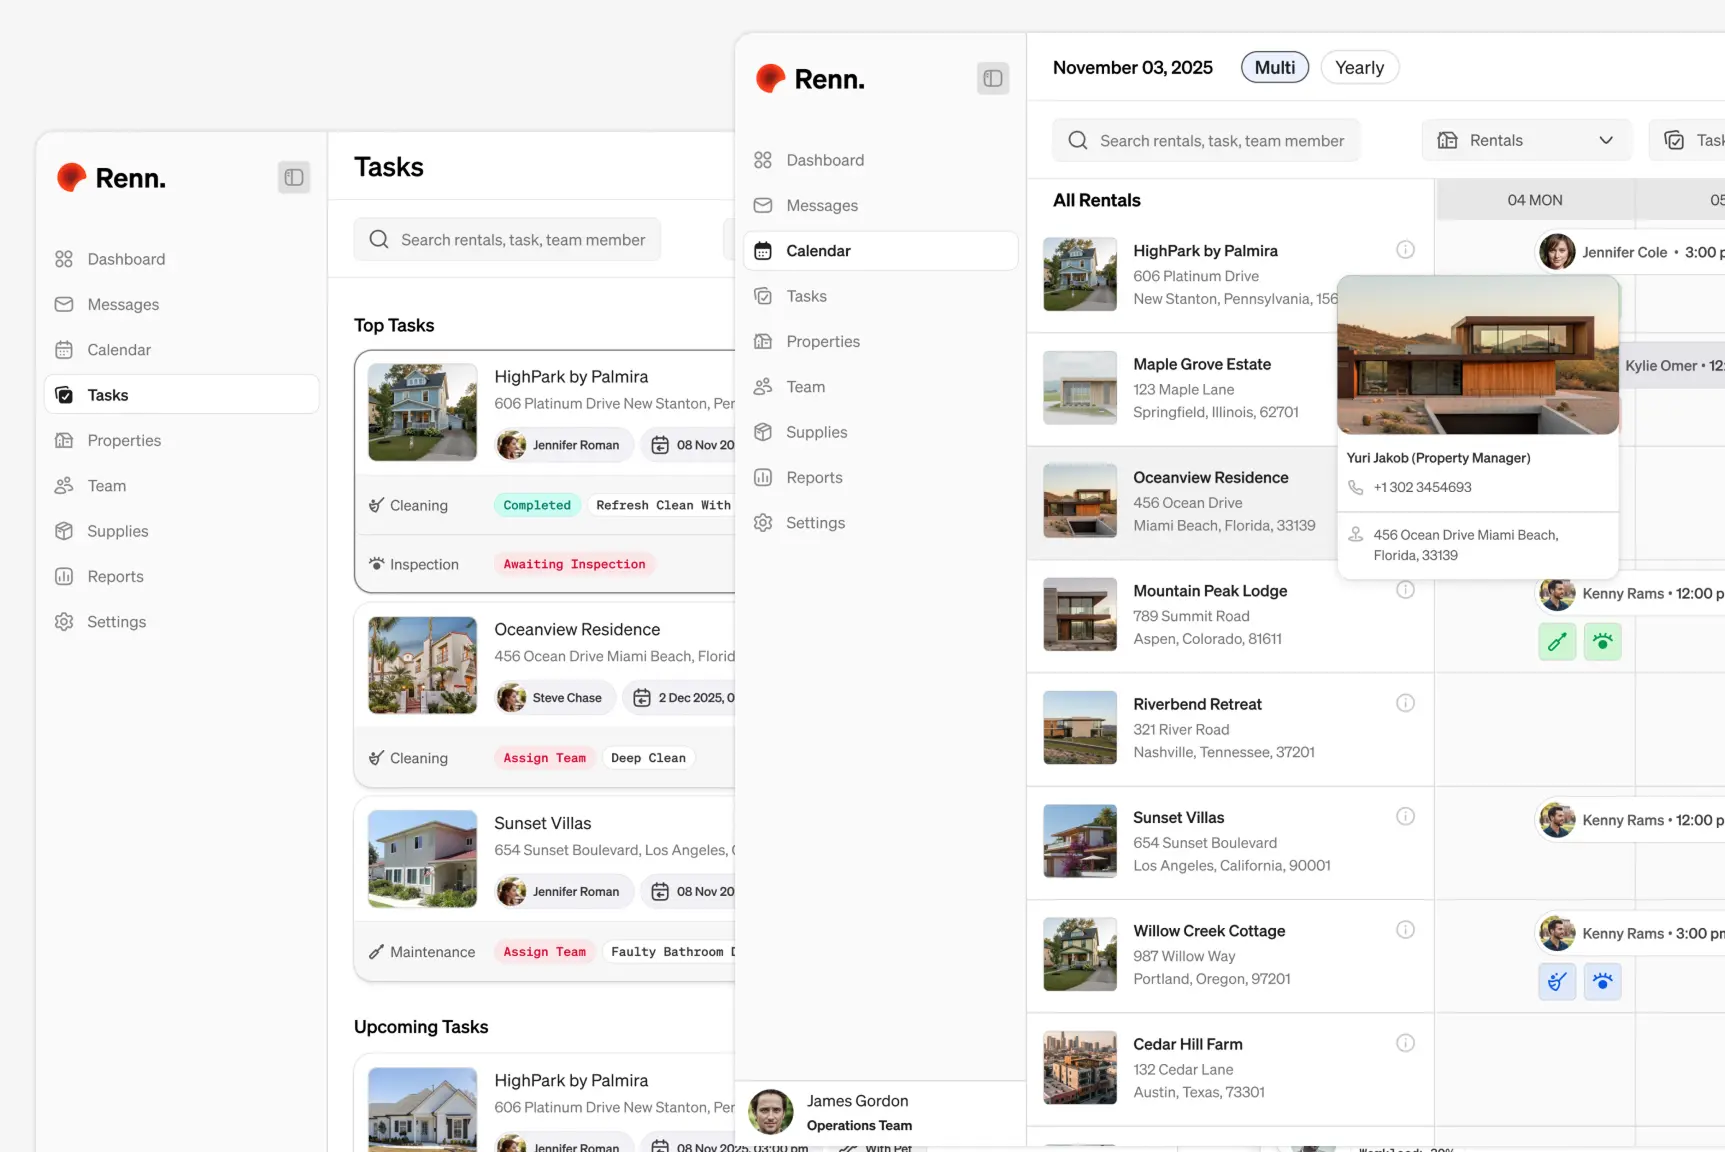The width and height of the screenshot is (1725, 1152).
Task: Open James Gordon user profile menu
Action: [858, 1112]
